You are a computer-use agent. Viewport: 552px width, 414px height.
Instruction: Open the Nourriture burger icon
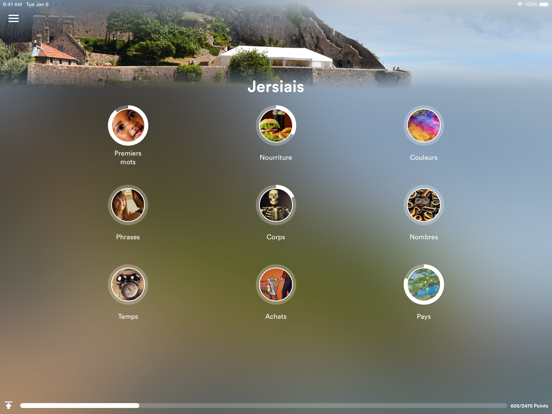click(x=276, y=125)
